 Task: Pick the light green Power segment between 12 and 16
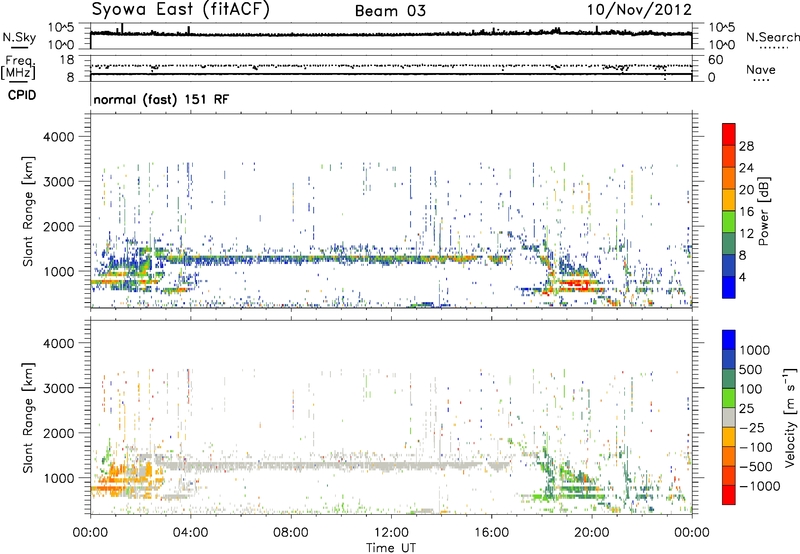pyautogui.click(x=729, y=222)
